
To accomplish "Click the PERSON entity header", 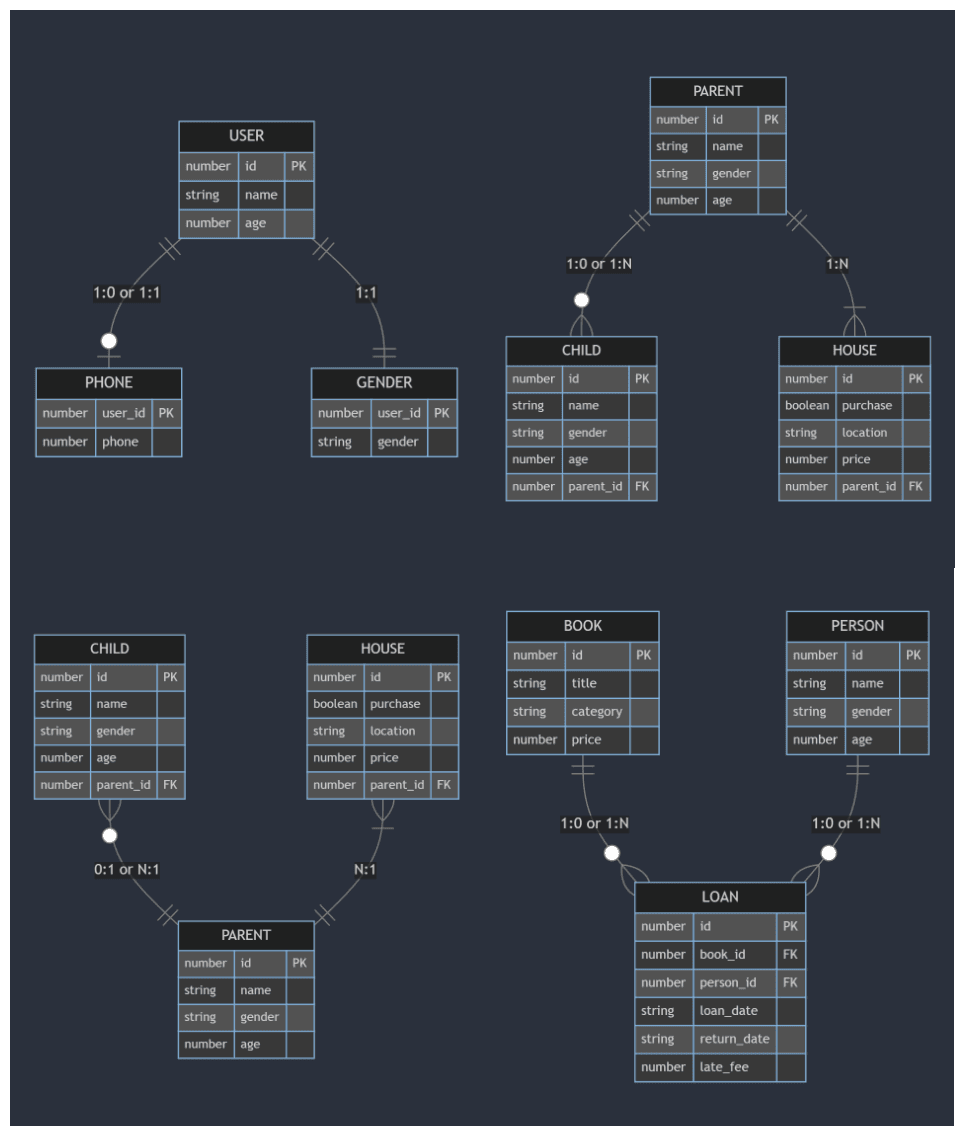I will pos(857,626).
